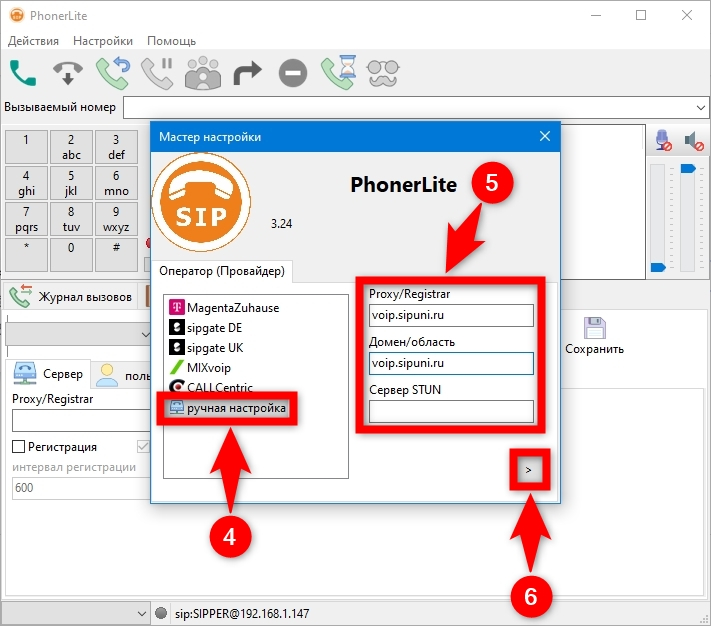The height and width of the screenshot is (626, 711).
Task: Click the green call handset icon
Action: pyautogui.click(x=23, y=73)
